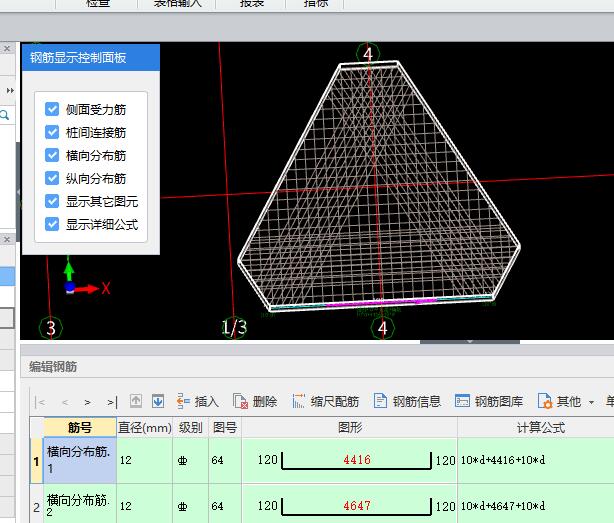Screen dimensions: 614x523
Task: Select 图号 column header
Action: tap(225, 427)
